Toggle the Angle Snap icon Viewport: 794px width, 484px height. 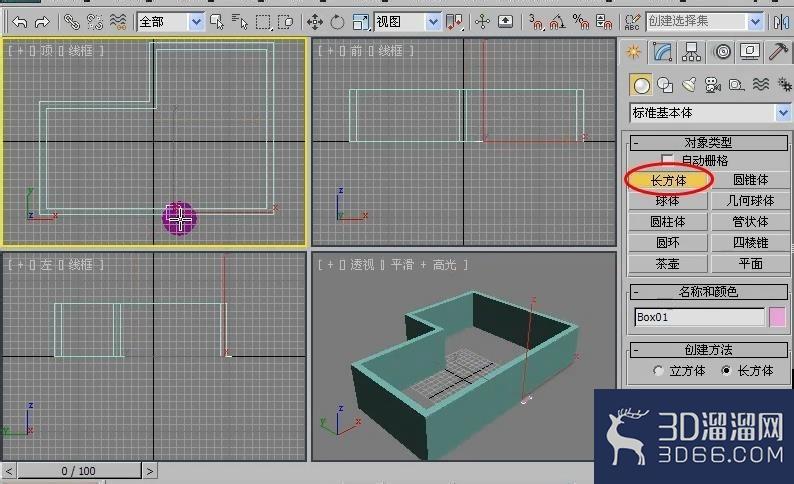coord(558,22)
